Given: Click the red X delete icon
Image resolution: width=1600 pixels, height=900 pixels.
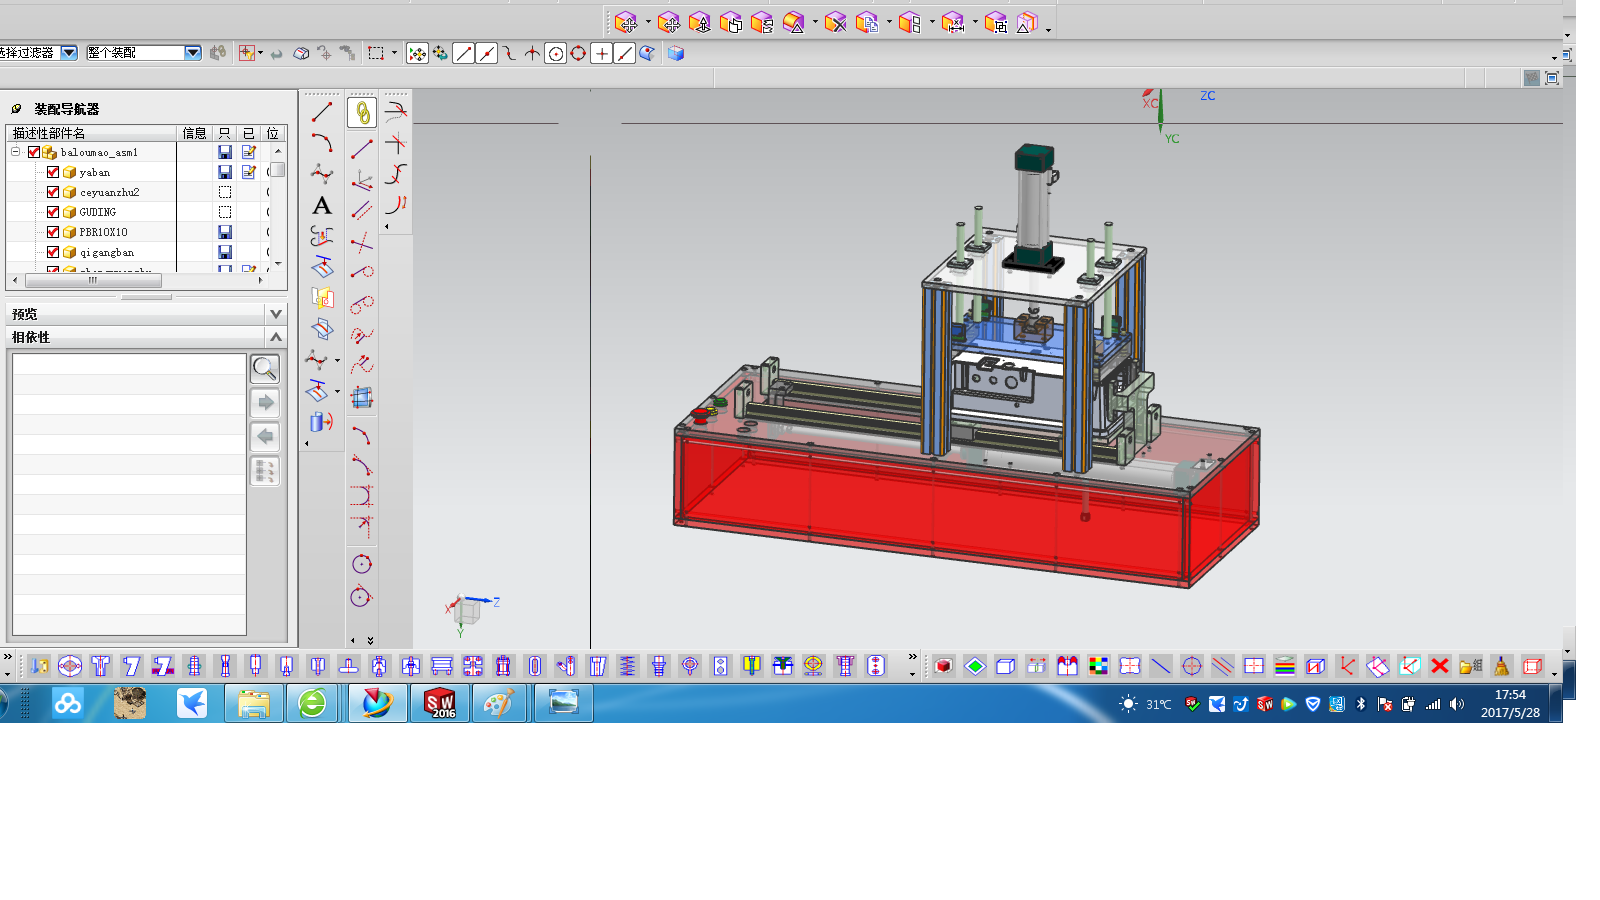Looking at the screenshot, I should click(x=1439, y=666).
